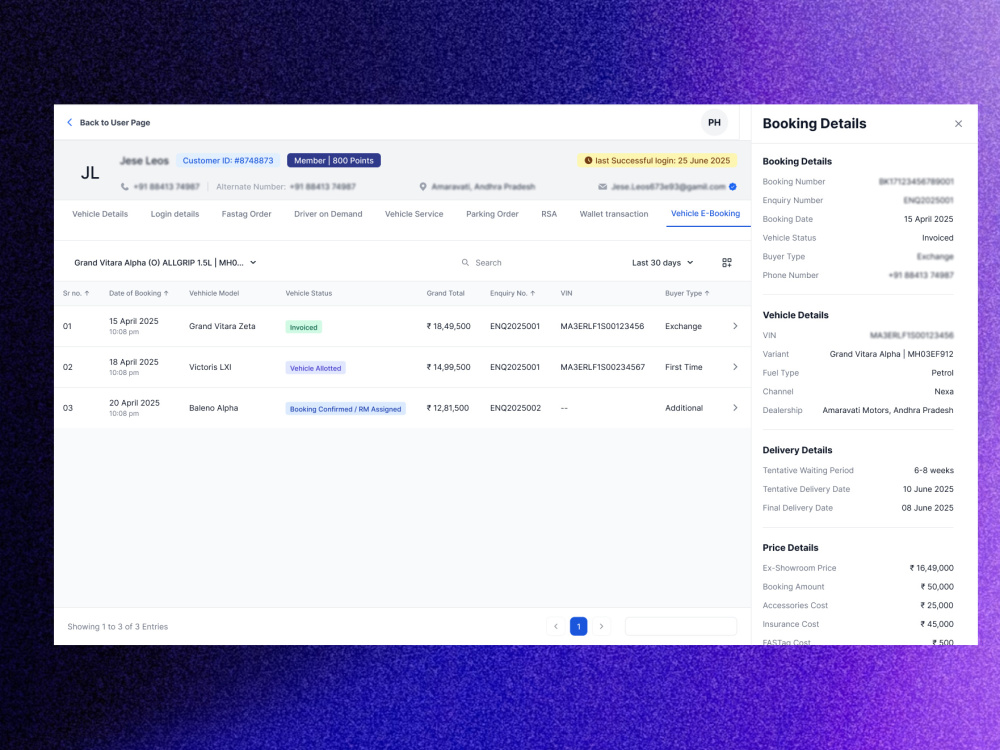Go to previous page arrow
This screenshot has height=750, width=1000.
click(555, 626)
